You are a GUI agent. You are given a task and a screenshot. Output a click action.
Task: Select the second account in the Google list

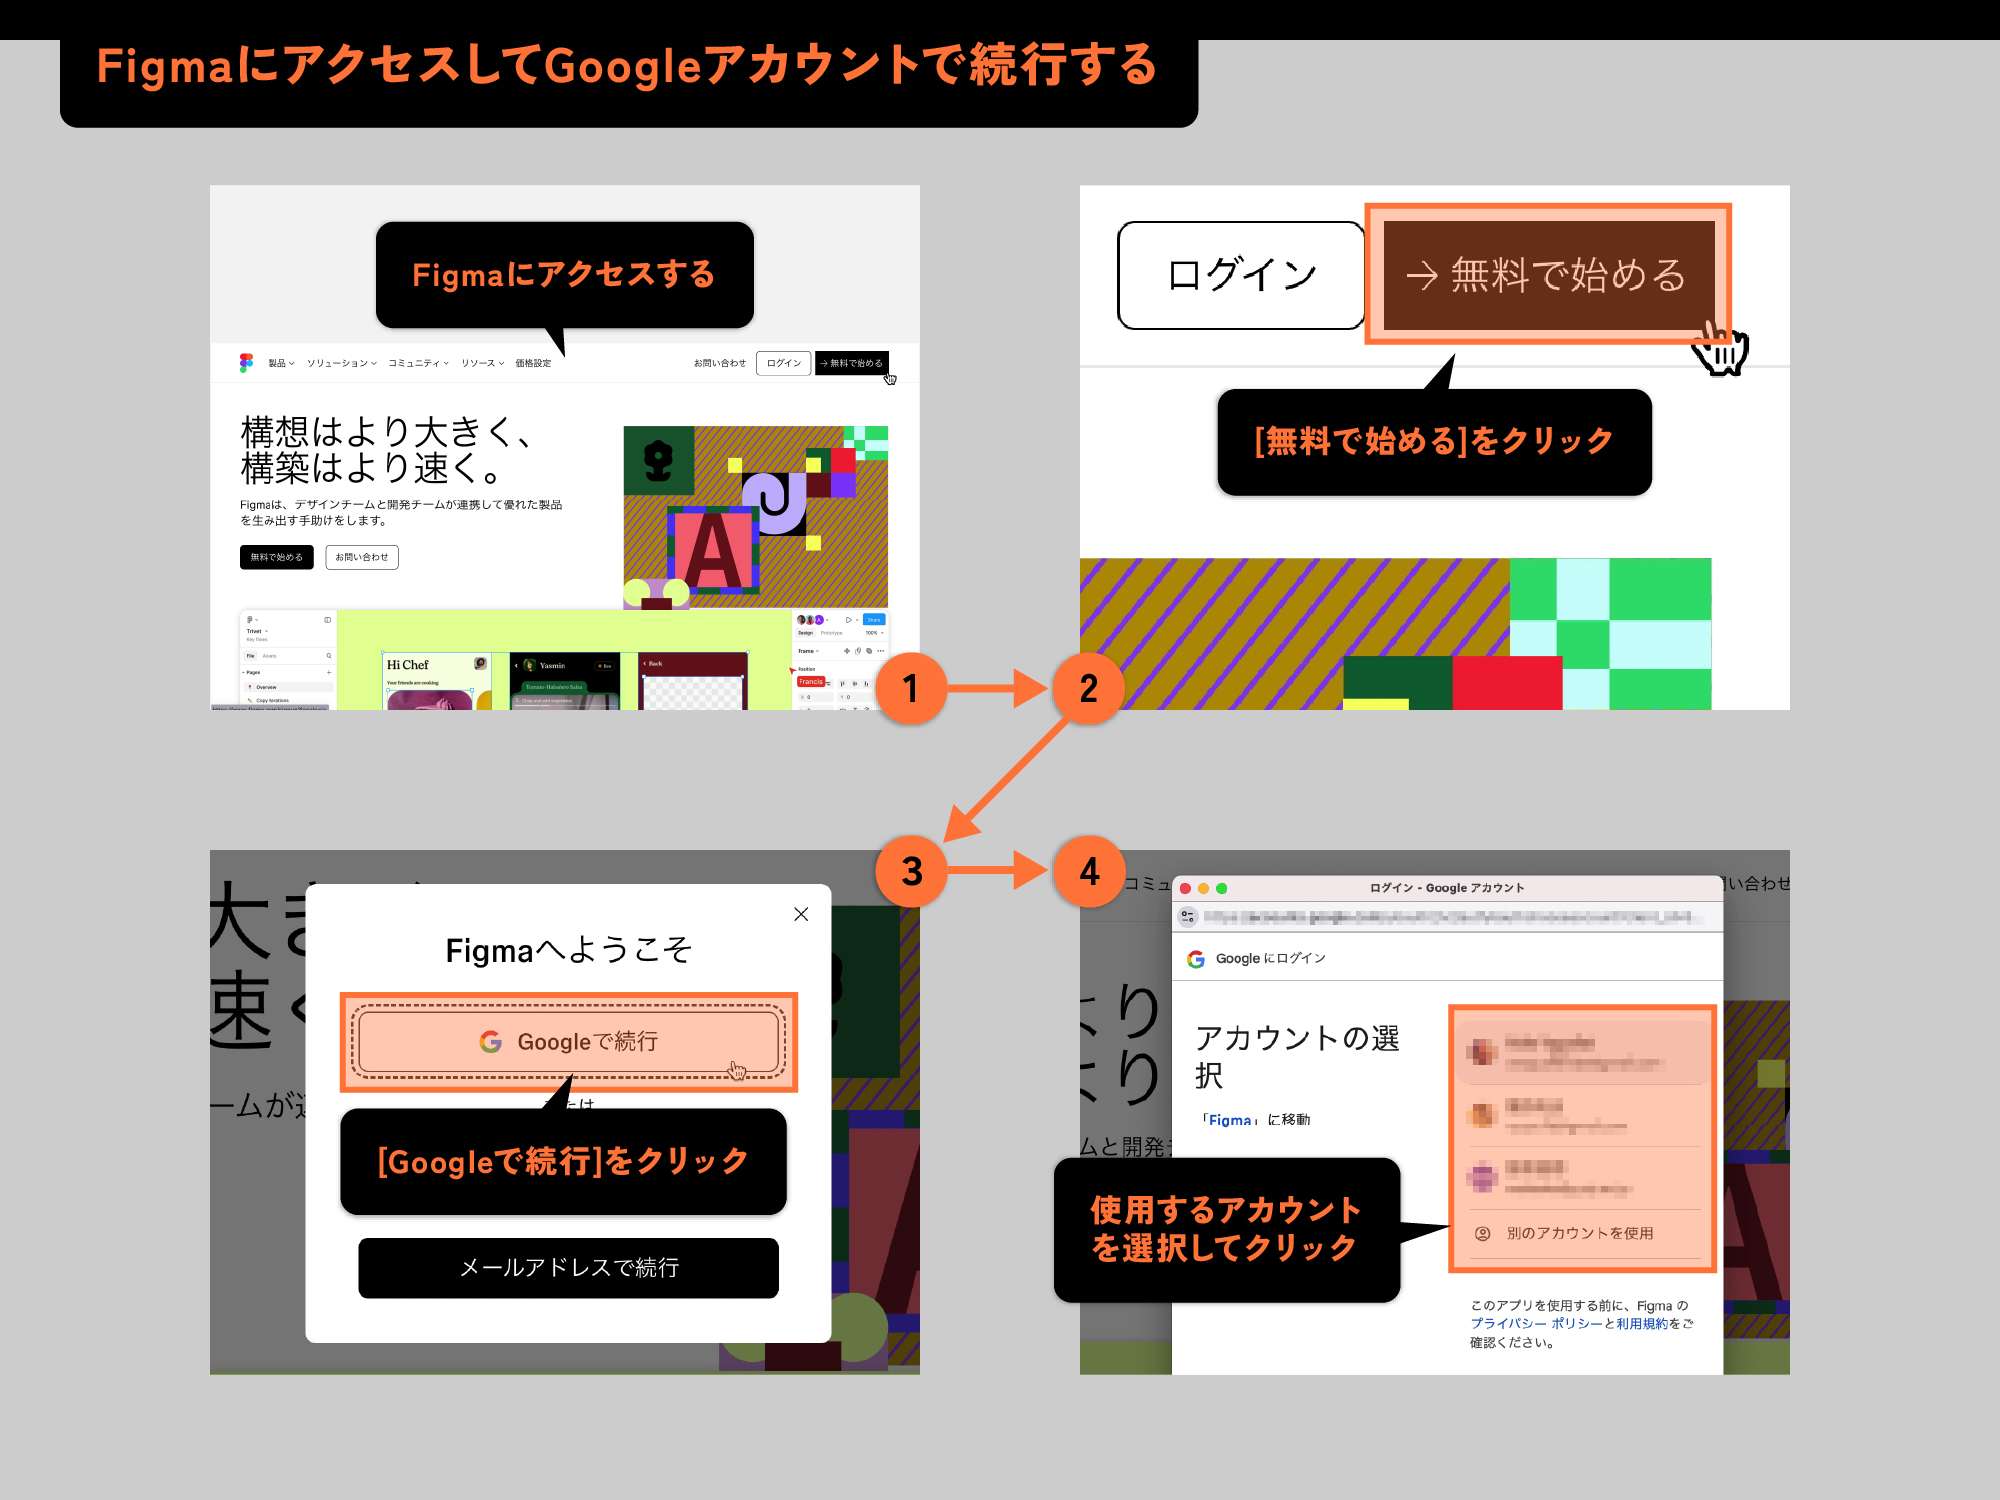[1583, 1115]
